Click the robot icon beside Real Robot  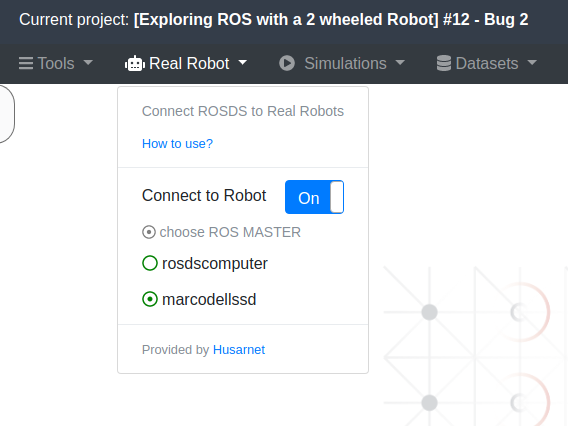pos(135,63)
